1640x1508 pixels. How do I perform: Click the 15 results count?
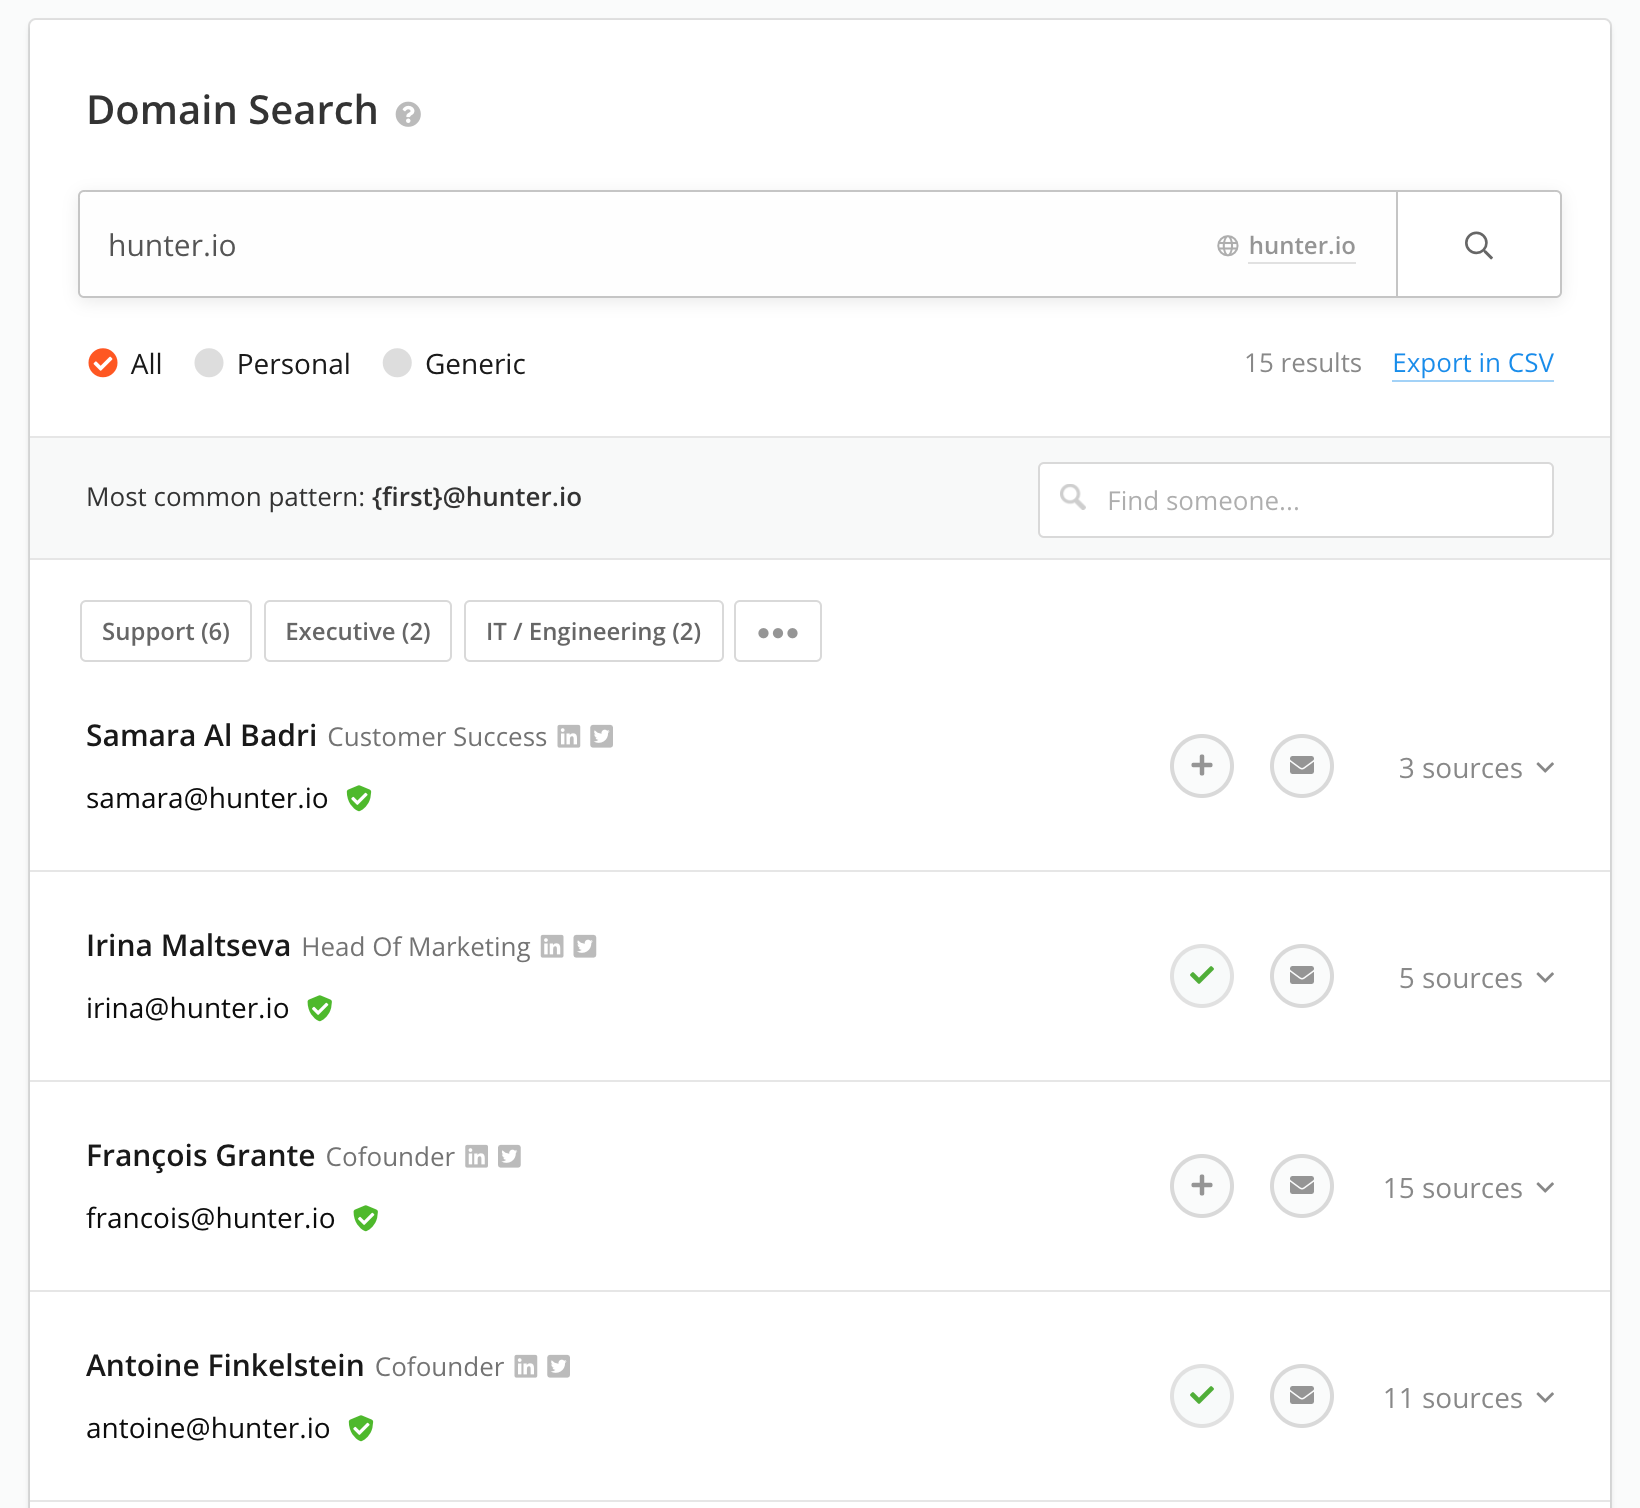point(1303,363)
